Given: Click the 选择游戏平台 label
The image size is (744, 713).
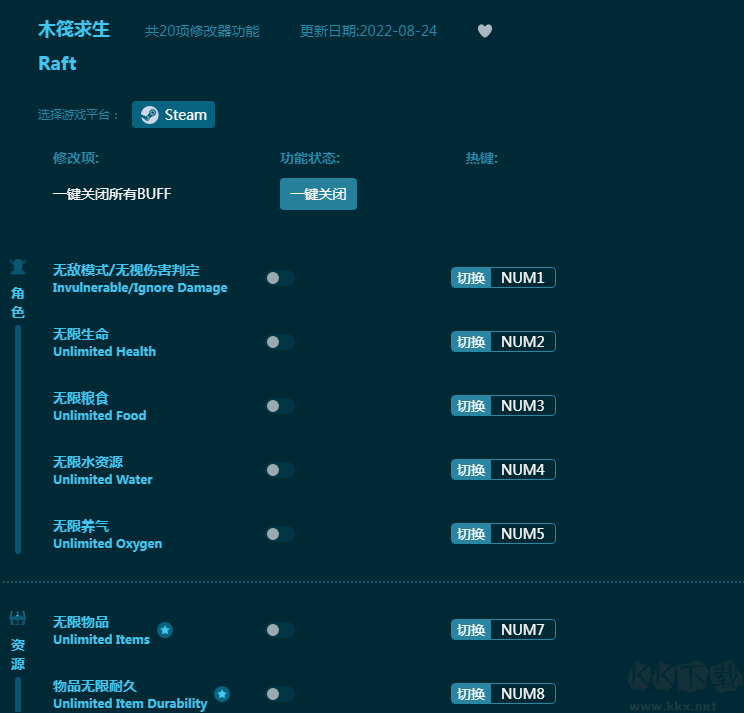Looking at the screenshot, I should pyautogui.click(x=78, y=115).
